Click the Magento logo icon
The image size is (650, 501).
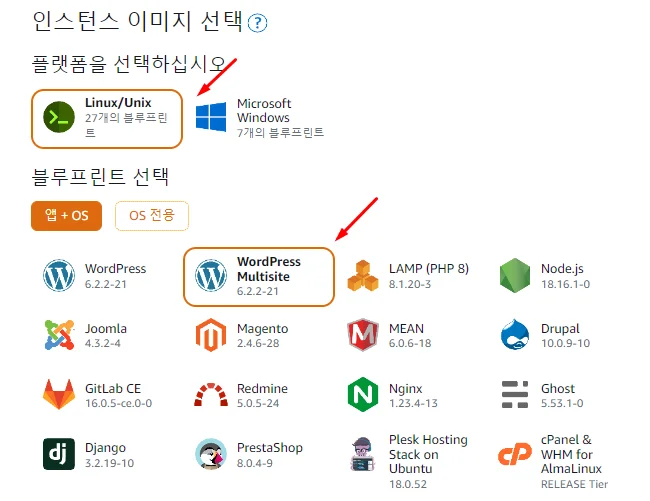pos(211,335)
